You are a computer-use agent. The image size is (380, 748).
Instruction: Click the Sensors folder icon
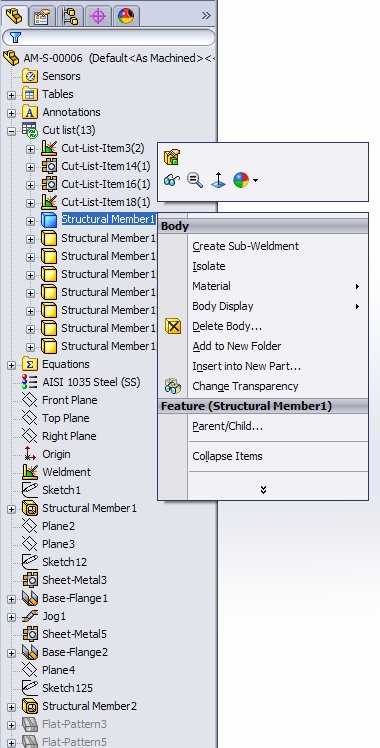tap(30, 76)
